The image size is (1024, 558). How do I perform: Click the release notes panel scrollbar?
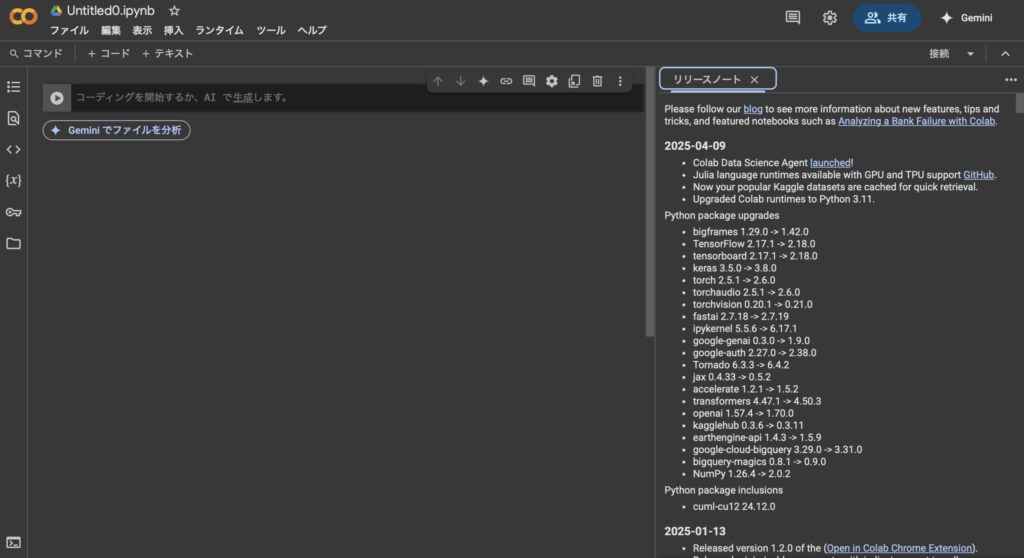click(x=1019, y=103)
